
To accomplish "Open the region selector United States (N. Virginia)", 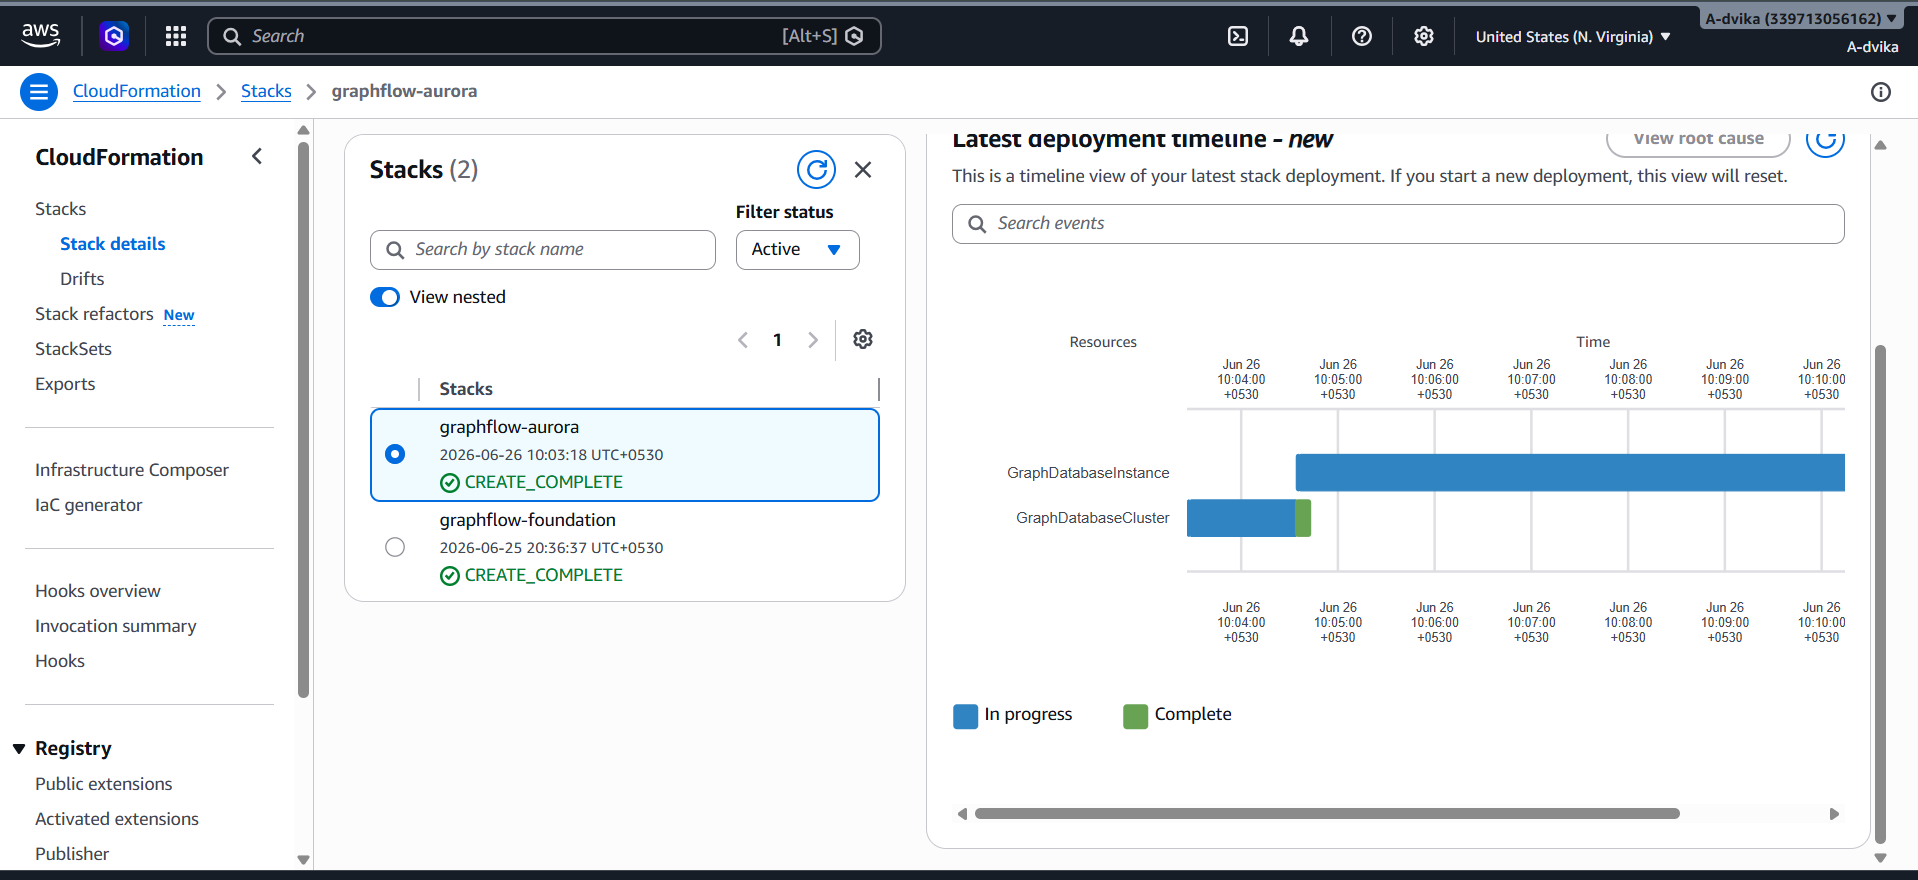I will (x=1573, y=37).
